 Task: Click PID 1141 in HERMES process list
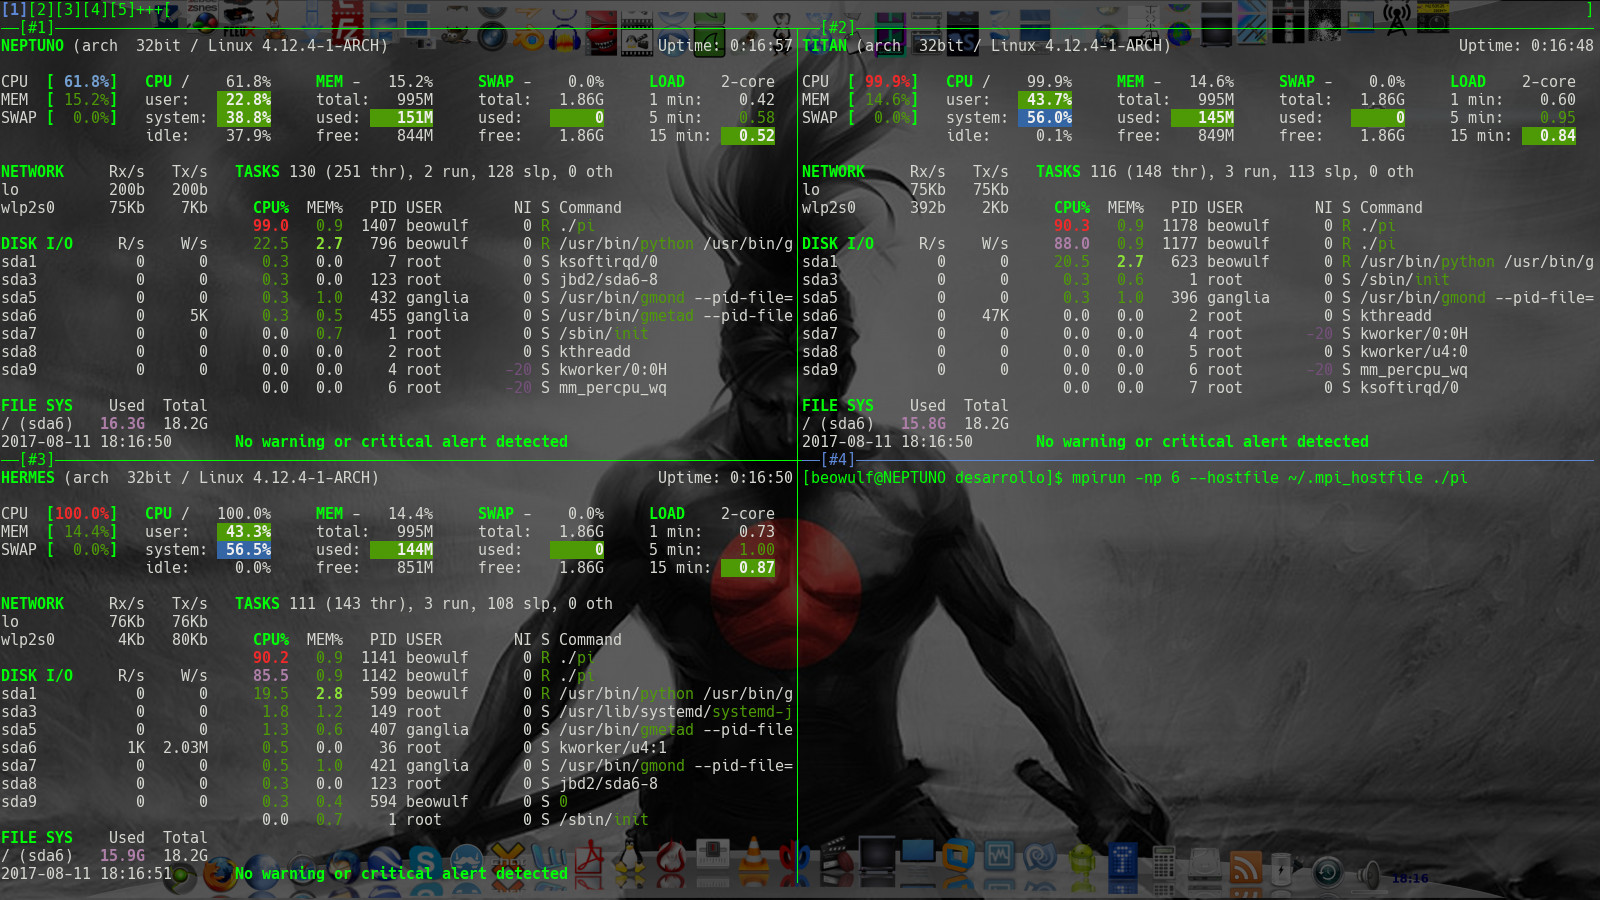(379, 657)
